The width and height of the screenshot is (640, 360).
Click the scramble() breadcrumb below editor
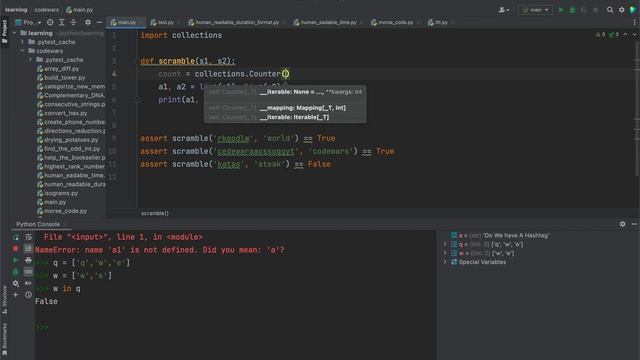[x=155, y=213]
